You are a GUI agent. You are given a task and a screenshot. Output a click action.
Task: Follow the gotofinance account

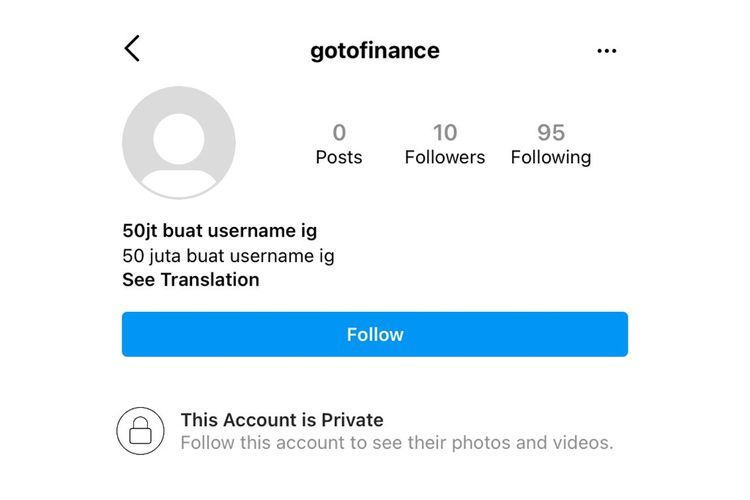[x=375, y=334]
